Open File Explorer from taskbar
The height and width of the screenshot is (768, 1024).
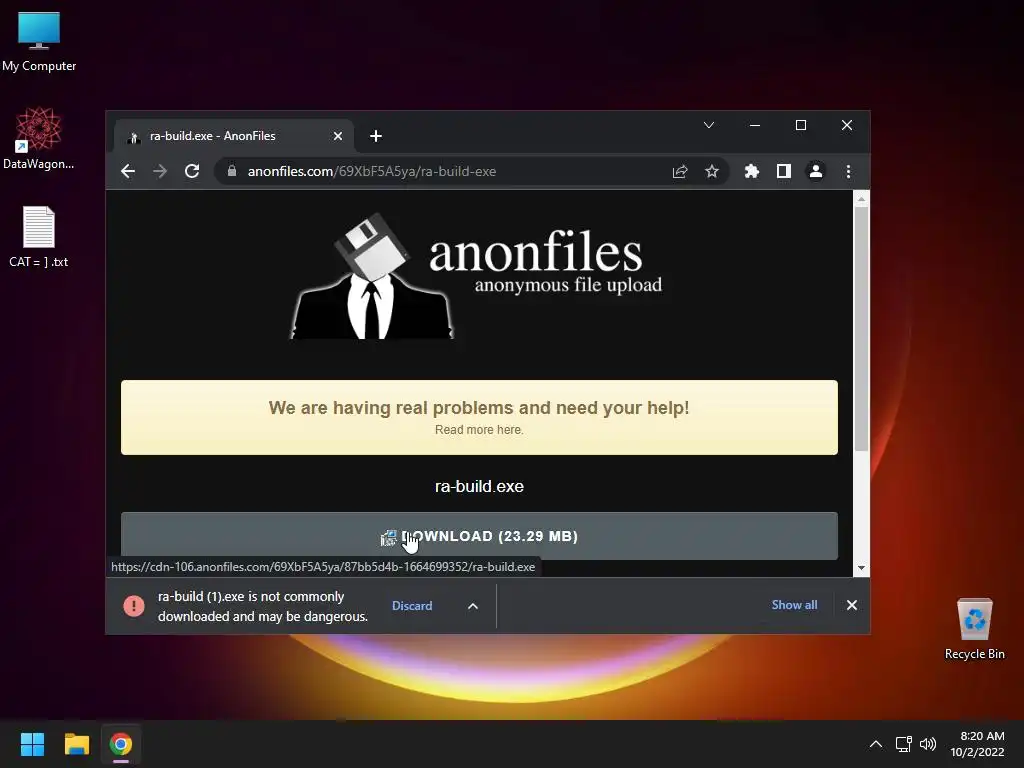(76, 744)
